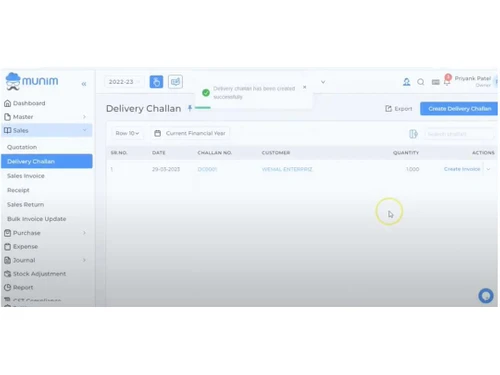
Task: Click the blue quick-action hand icon
Action: 156,82
